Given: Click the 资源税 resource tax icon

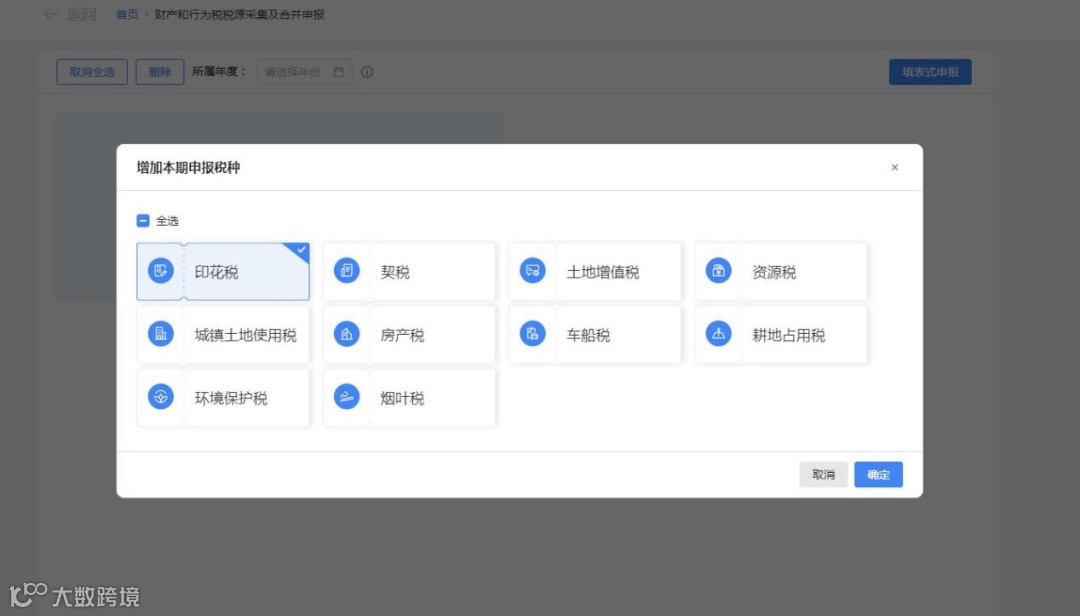Looking at the screenshot, I should [718, 271].
